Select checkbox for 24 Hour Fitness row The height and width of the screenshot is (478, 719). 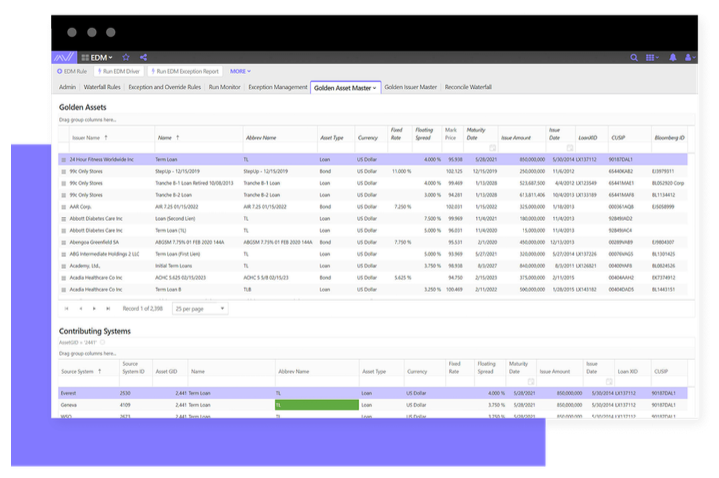click(64, 159)
